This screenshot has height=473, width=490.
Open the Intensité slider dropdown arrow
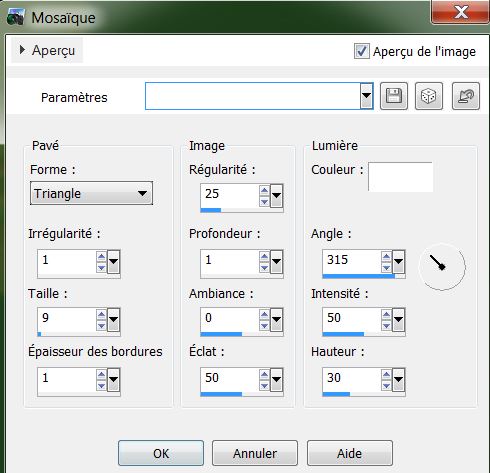tap(398, 319)
